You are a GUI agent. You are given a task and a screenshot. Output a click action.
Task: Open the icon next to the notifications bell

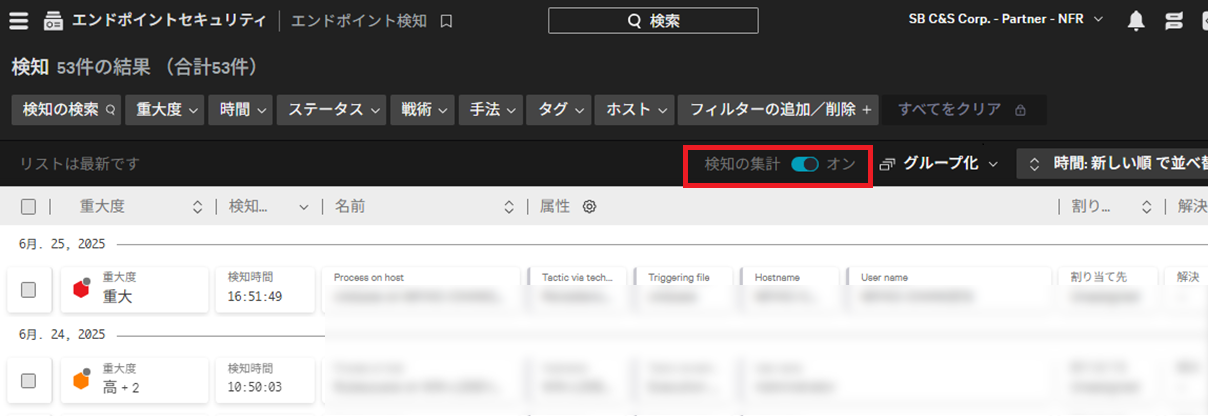coord(1174,20)
